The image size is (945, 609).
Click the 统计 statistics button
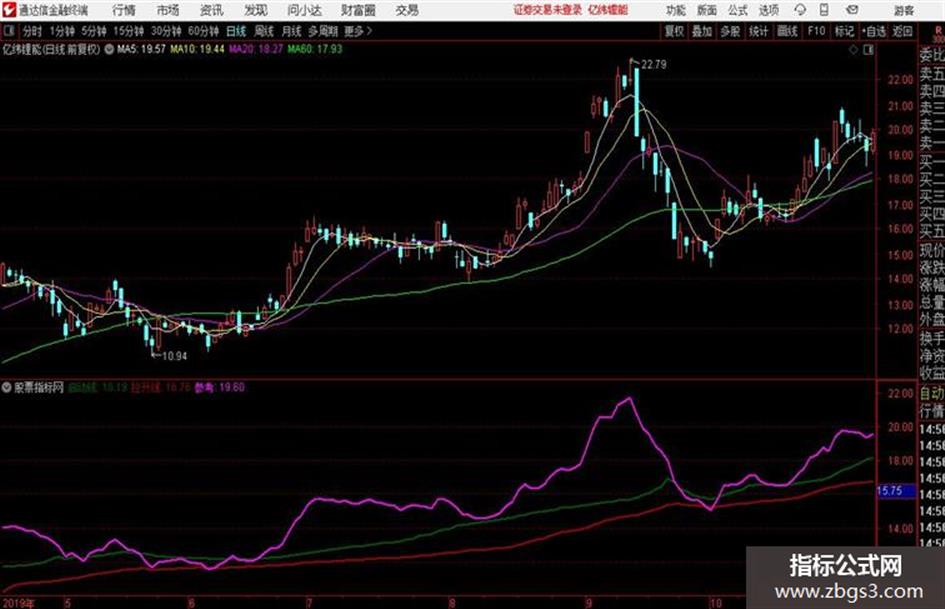[758, 31]
